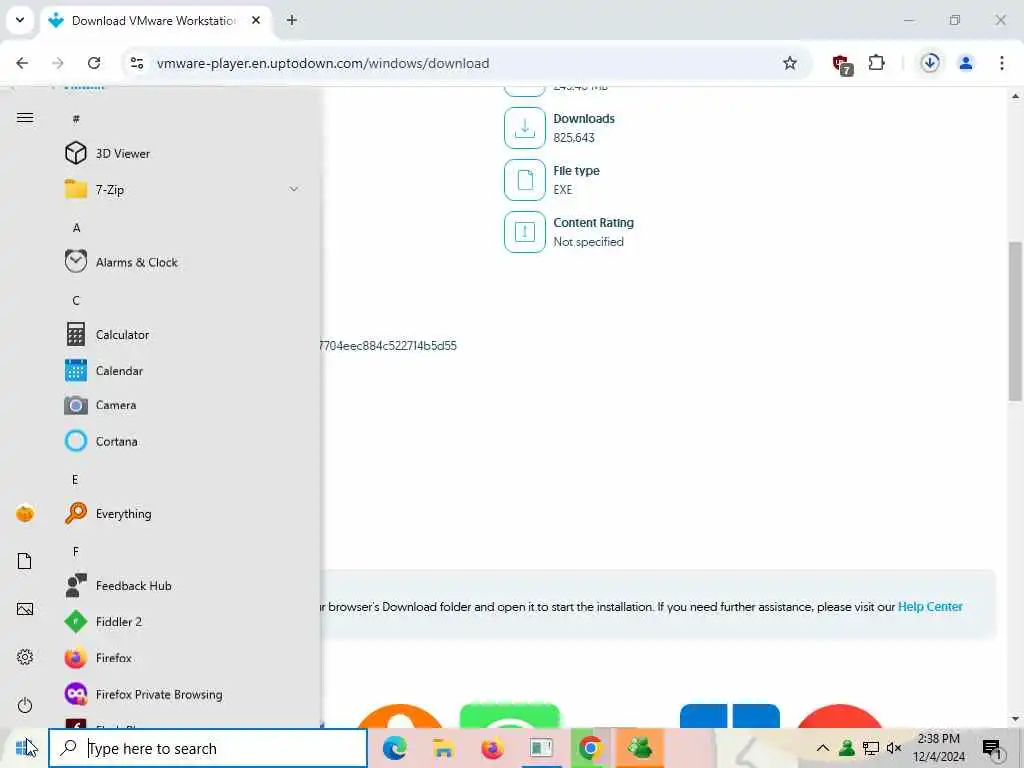Image resolution: width=1024 pixels, height=768 pixels.
Task: Jump to letter A section header
Action: pos(76,228)
